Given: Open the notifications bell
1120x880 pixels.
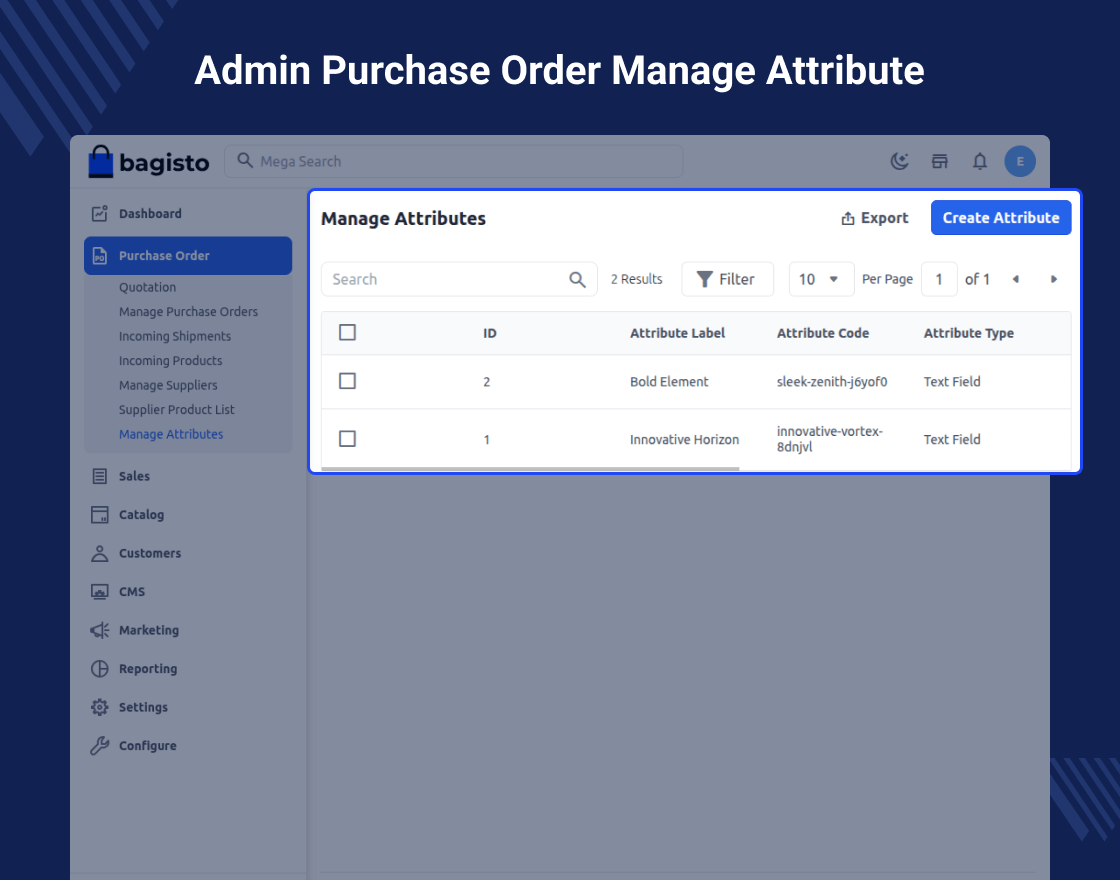Looking at the screenshot, I should [x=980, y=161].
